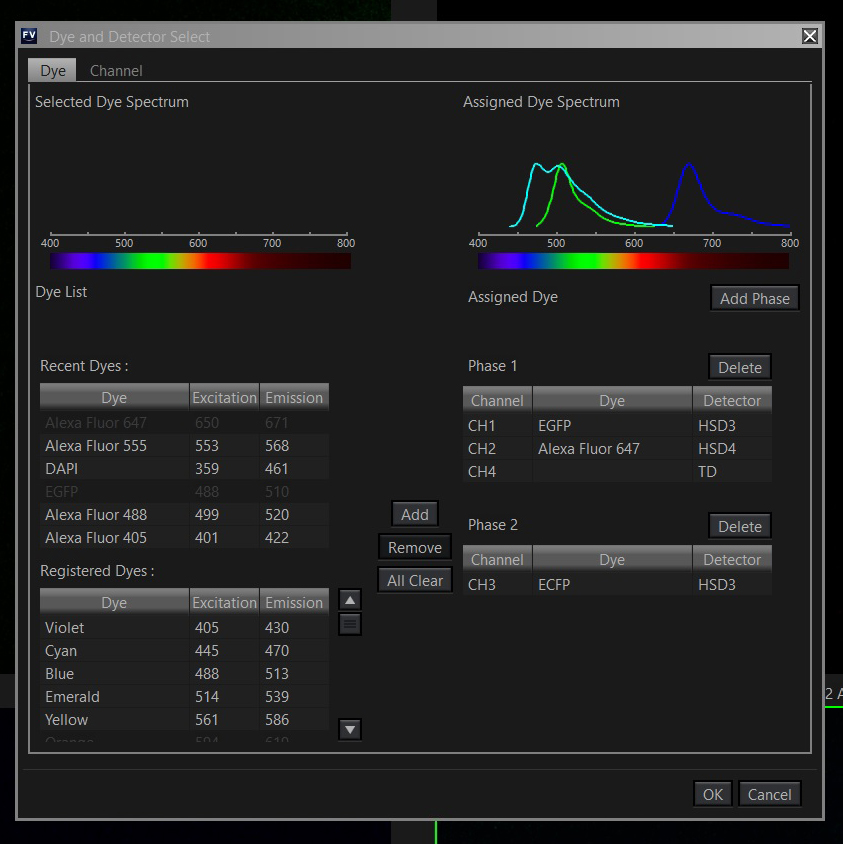Close the Dye and Detector Select dialog
843x844 pixels.
[810, 36]
